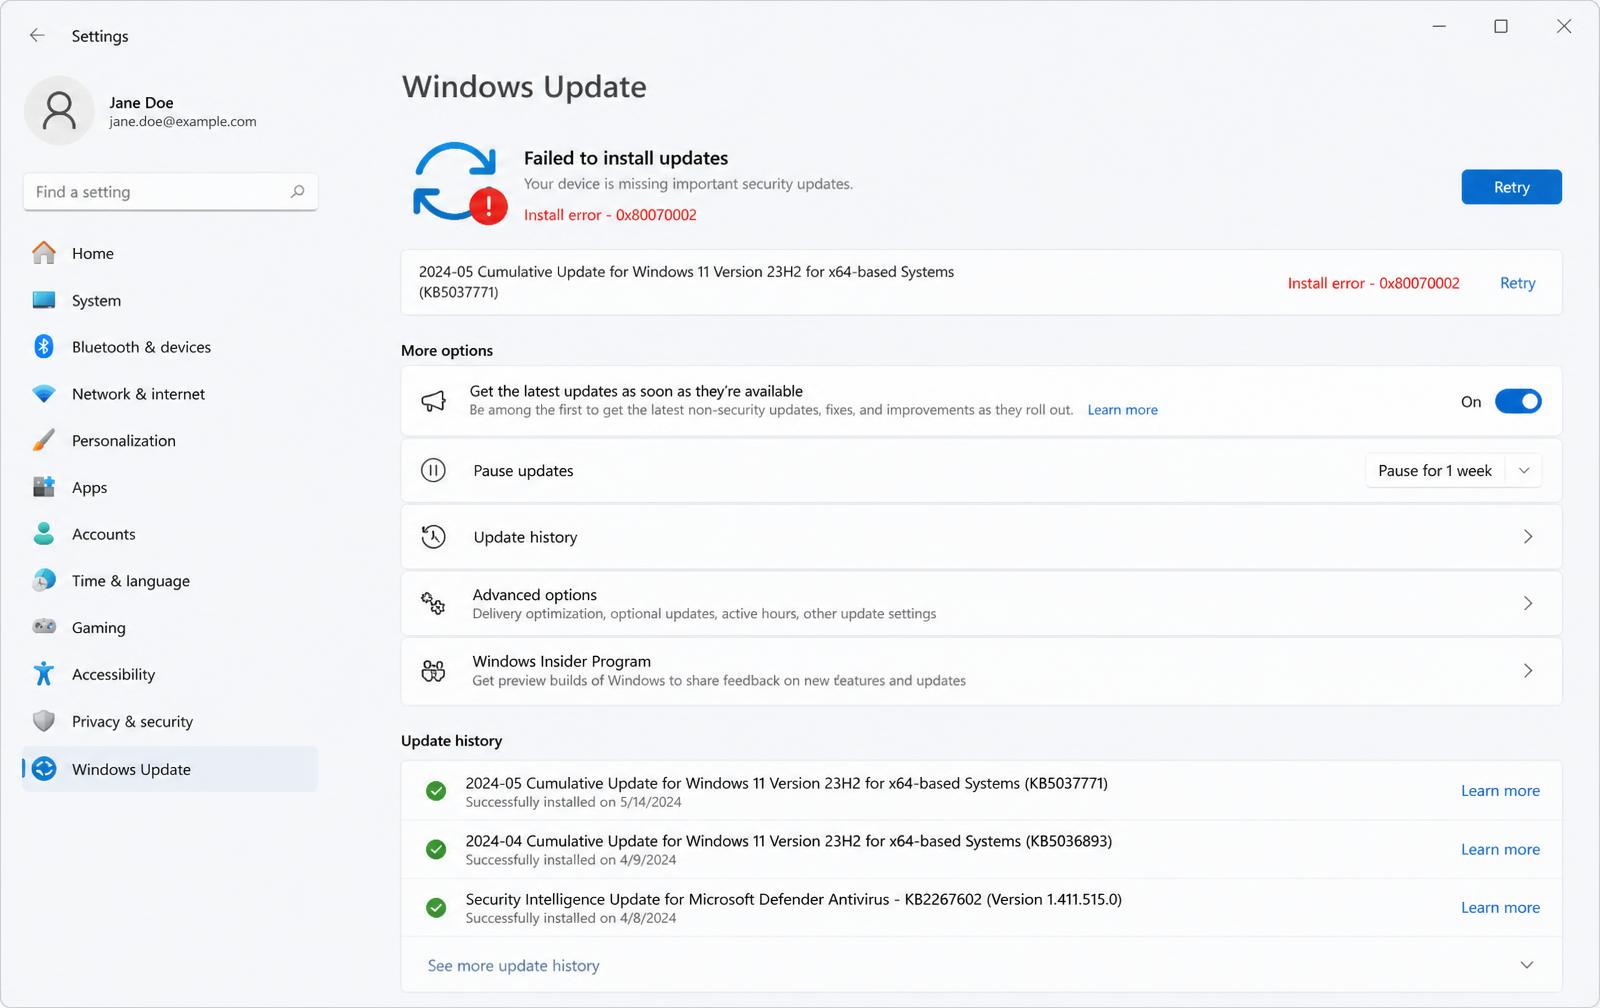The width and height of the screenshot is (1600, 1008).
Task: Click the Personalization paintbrush icon
Action: point(44,440)
